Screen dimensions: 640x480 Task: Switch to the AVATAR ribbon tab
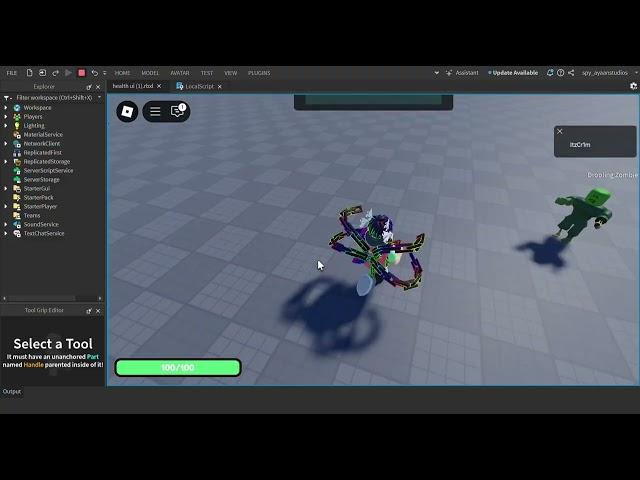(x=180, y=73)
